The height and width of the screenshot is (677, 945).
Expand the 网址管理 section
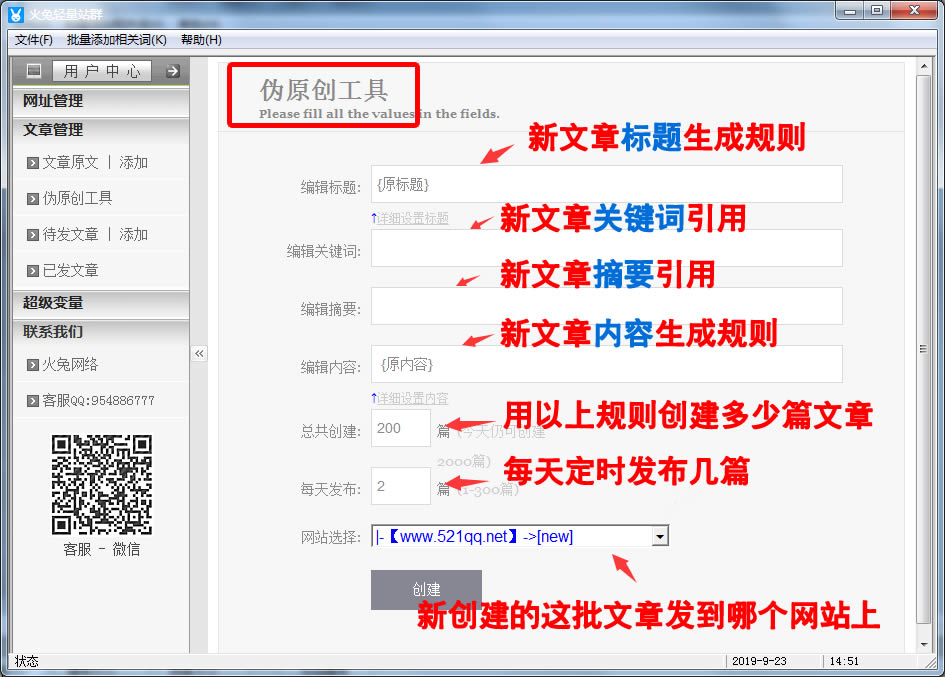[x=100, y=101]
